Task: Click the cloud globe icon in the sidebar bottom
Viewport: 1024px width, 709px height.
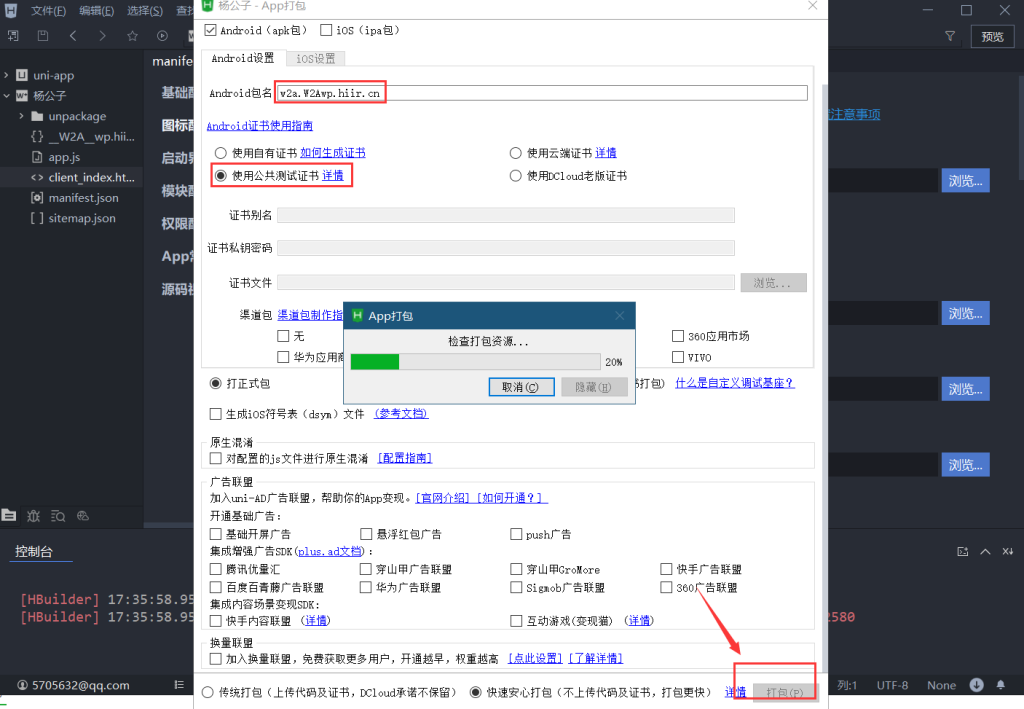Action: pos(83,516)
